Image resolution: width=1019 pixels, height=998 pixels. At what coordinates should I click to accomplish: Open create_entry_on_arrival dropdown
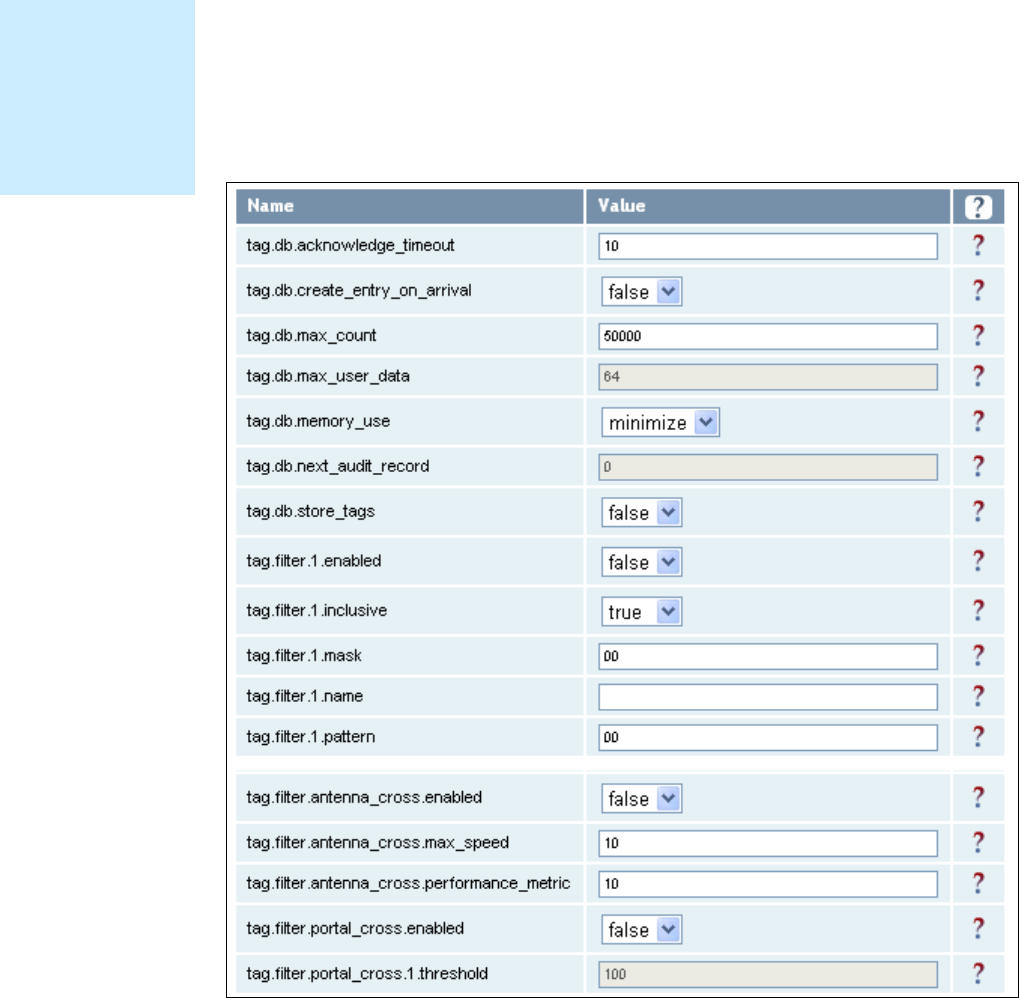pos(641,292)
